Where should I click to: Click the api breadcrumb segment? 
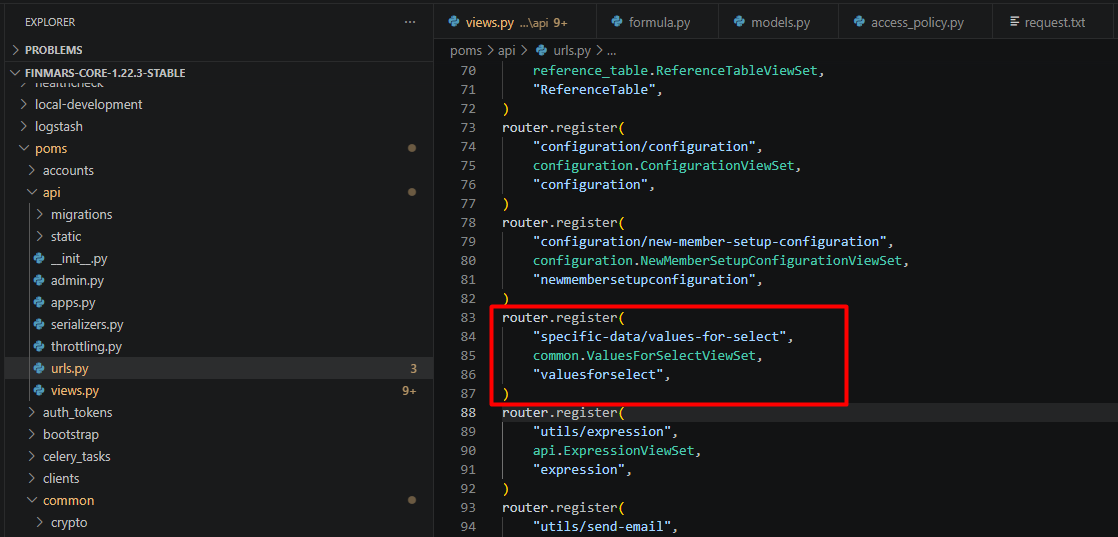509,50
